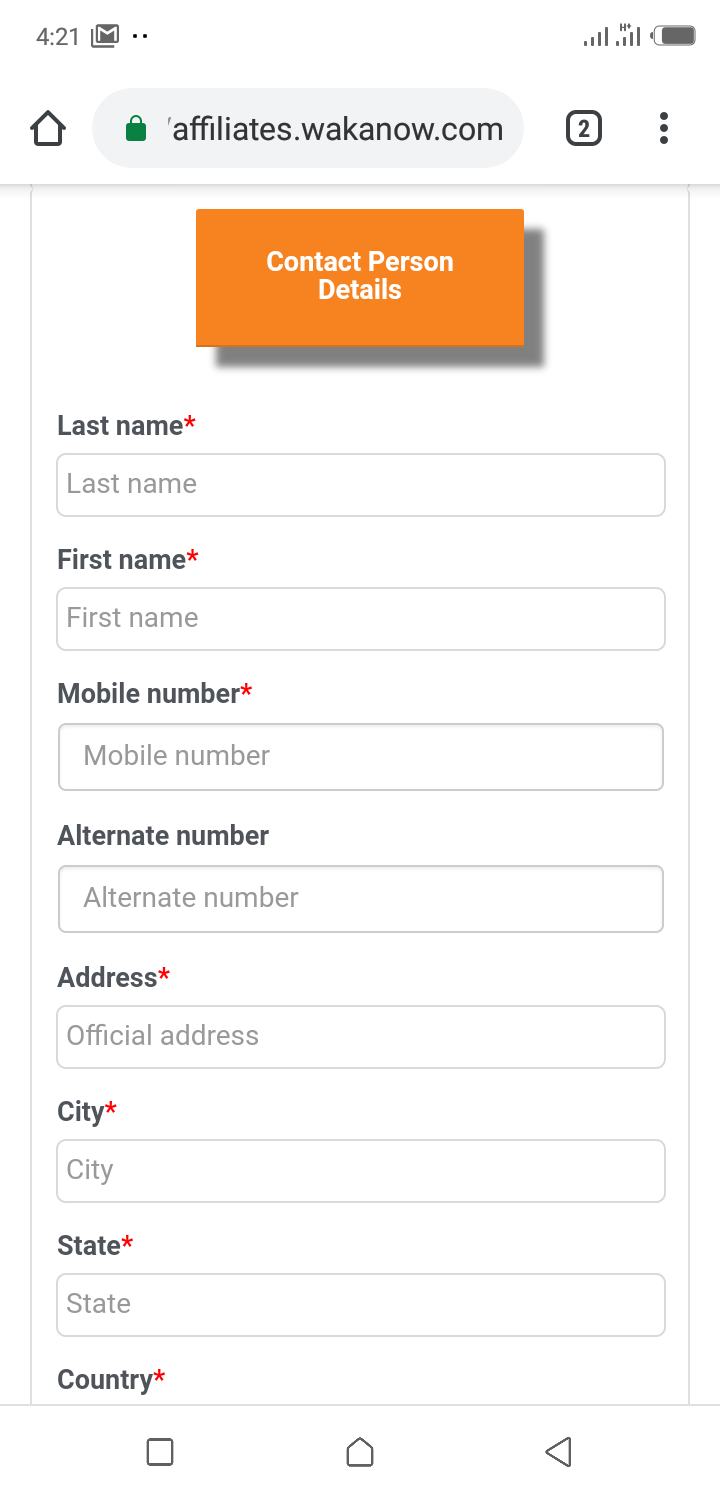Focus the Last name input field
Viewport: 720px width, 1500px height.
360,485
